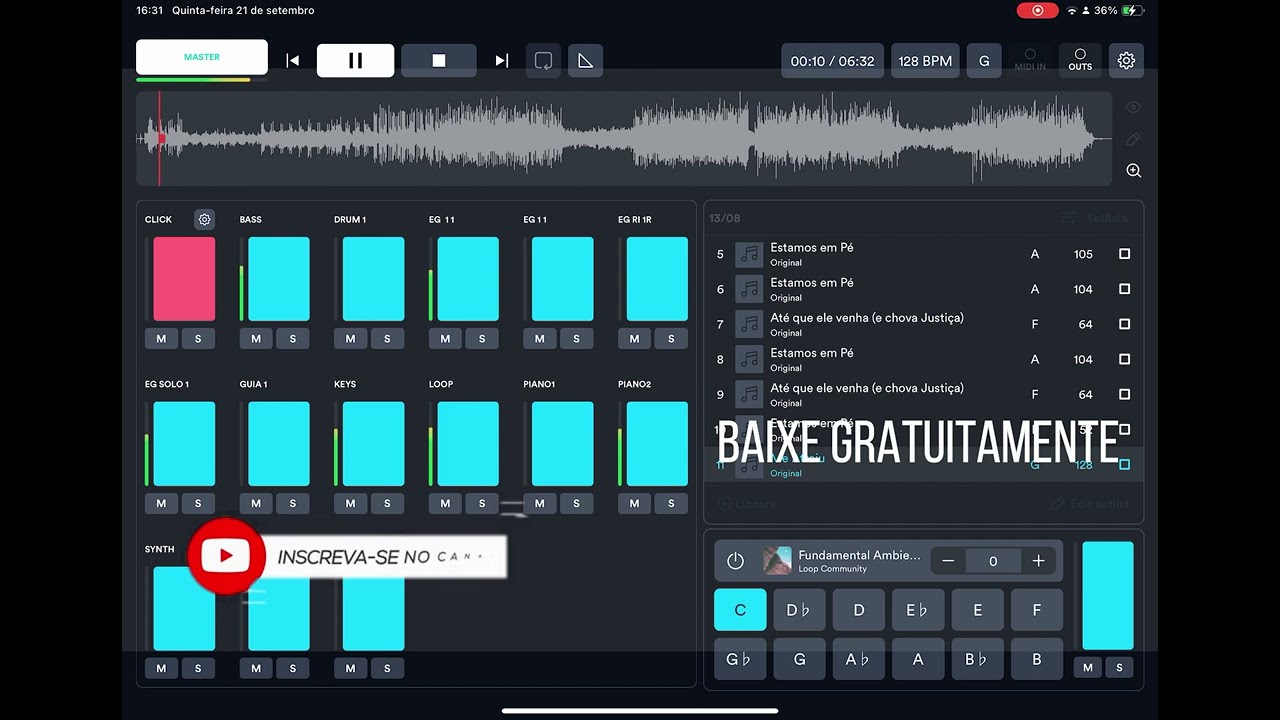Viewport: 1280px width, 720px height.
Task: Mute the CLICK track
Action: coord(161,339)
